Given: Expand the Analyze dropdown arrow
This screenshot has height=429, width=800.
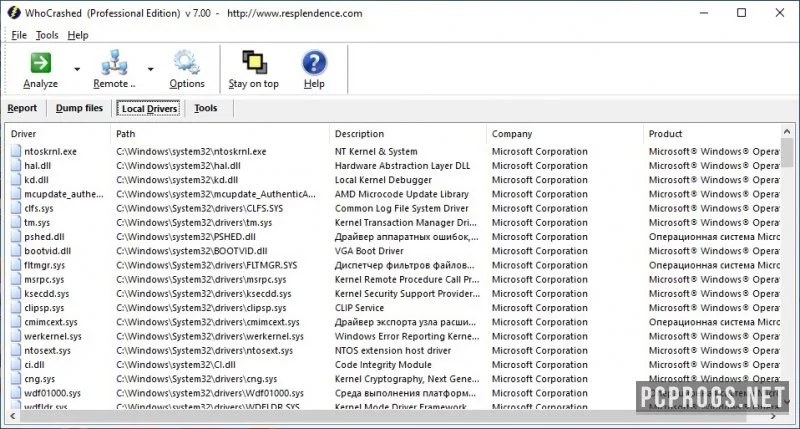Looking at the screenshot, I should (77, 69).
